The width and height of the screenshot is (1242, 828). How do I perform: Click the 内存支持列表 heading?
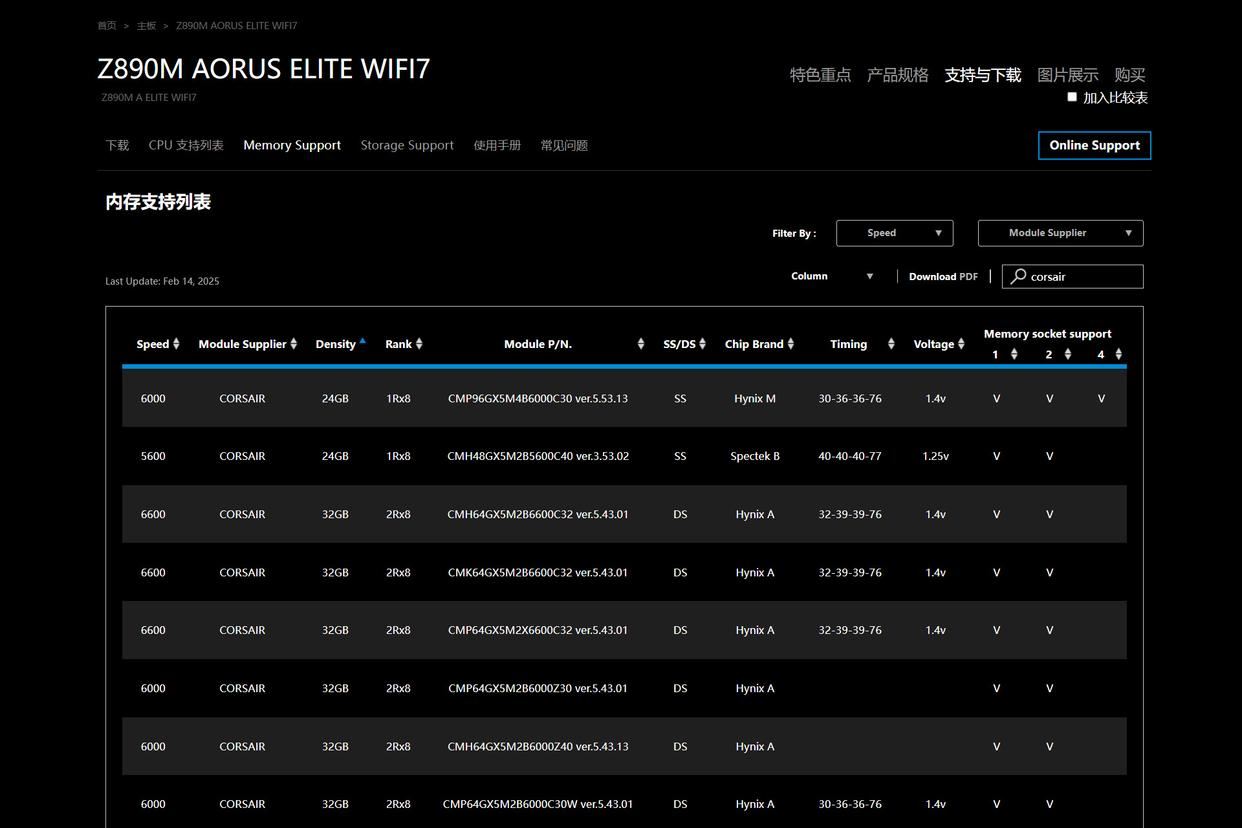(x=158, y=202)
